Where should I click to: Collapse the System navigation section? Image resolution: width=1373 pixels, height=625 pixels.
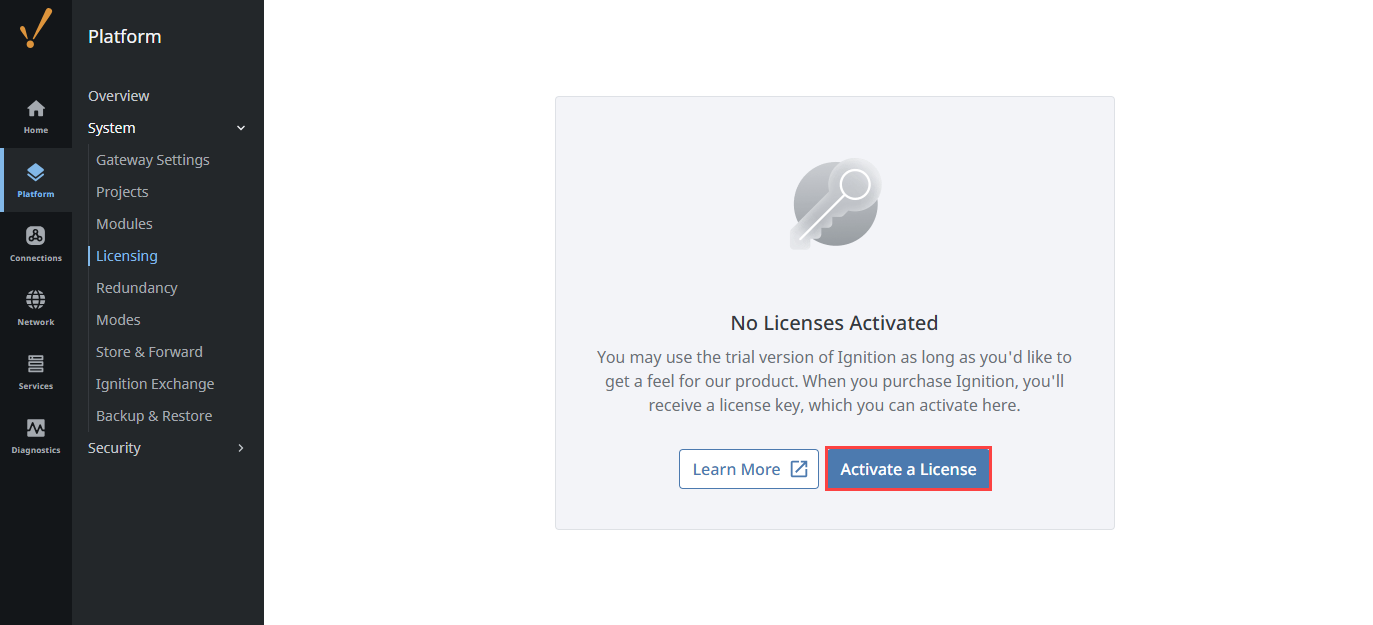pos(240,128)
